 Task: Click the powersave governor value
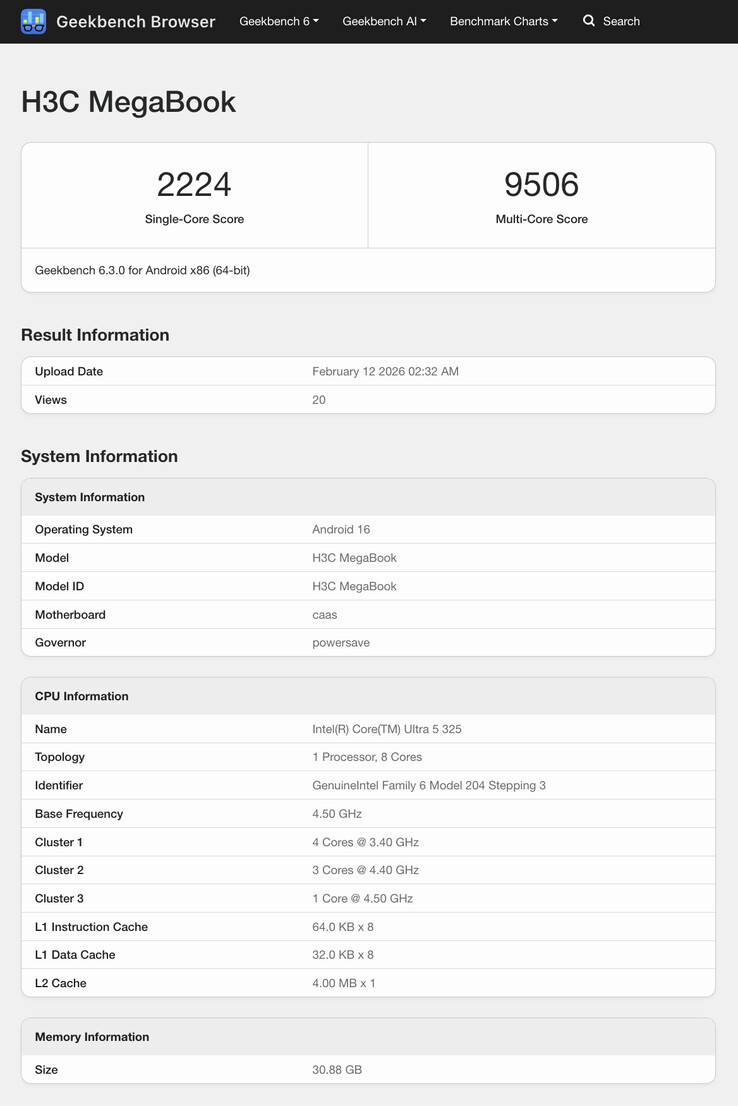pyautogui.click(x=341, y=642)
